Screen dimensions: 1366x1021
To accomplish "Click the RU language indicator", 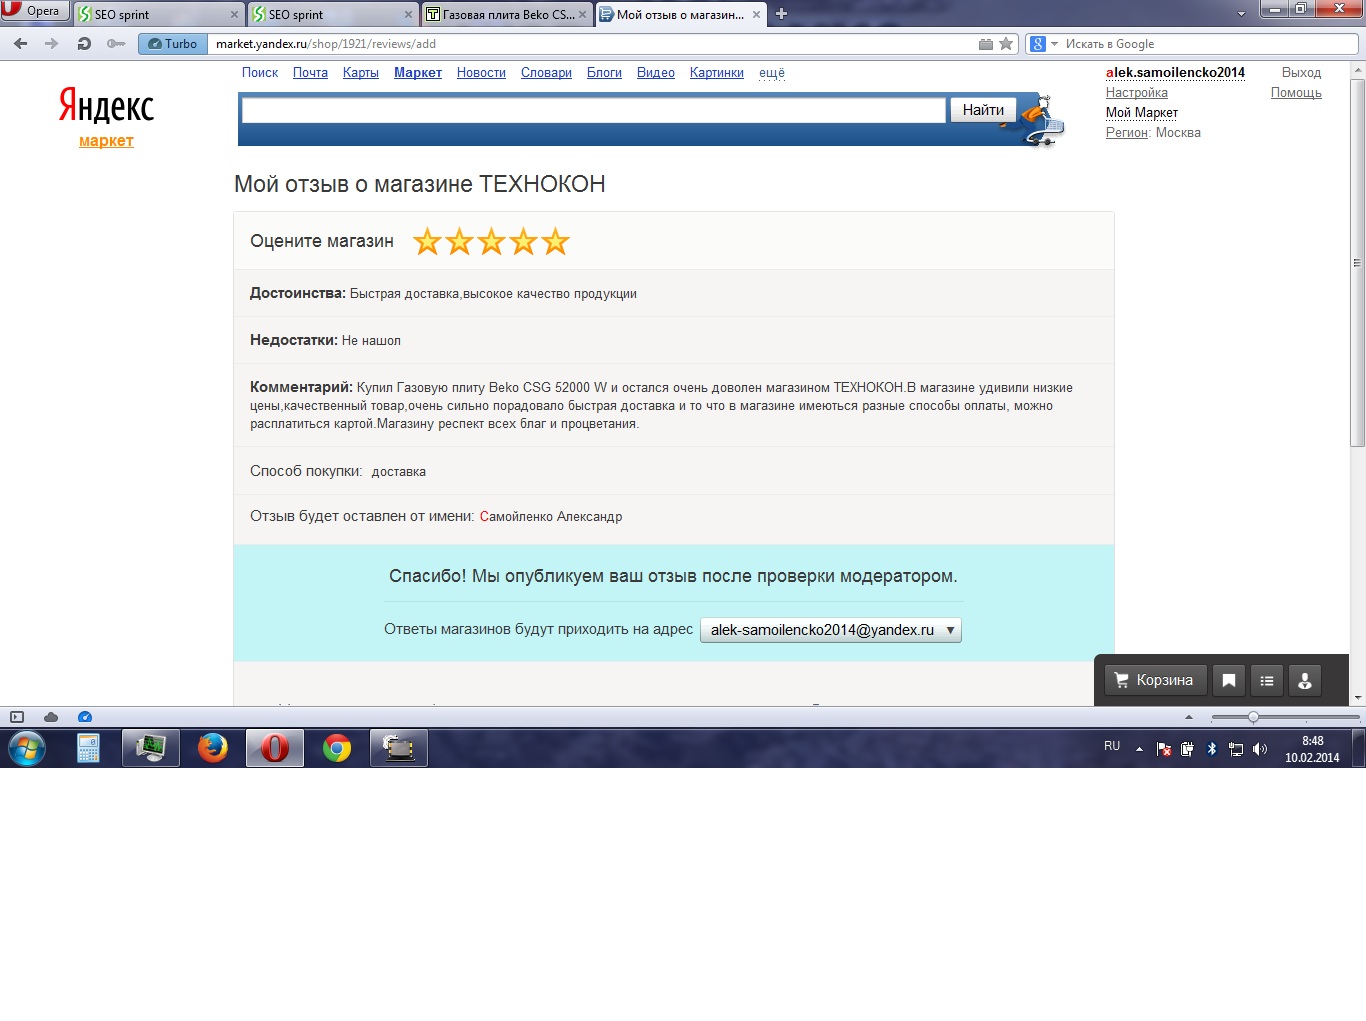I will pos(1112,746).
